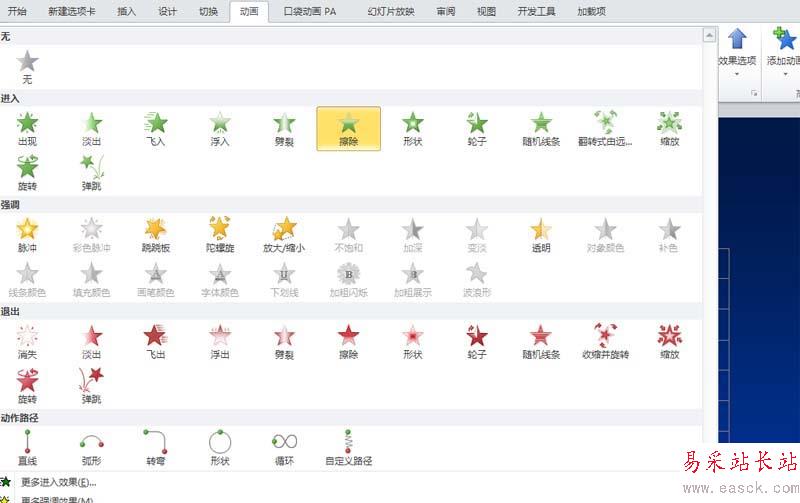Image resolution: width=800 pixels, height=503 pixels.
Task: Switch to the 加载项 tab
Action: coord(591,11)
